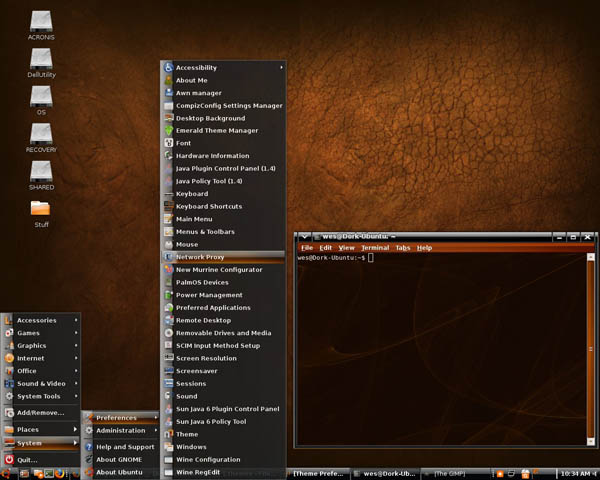Switch to wes@Dork-Ubuntu taskbar button
The height and width of the screenshot is (480, 600).
(385, 474)
